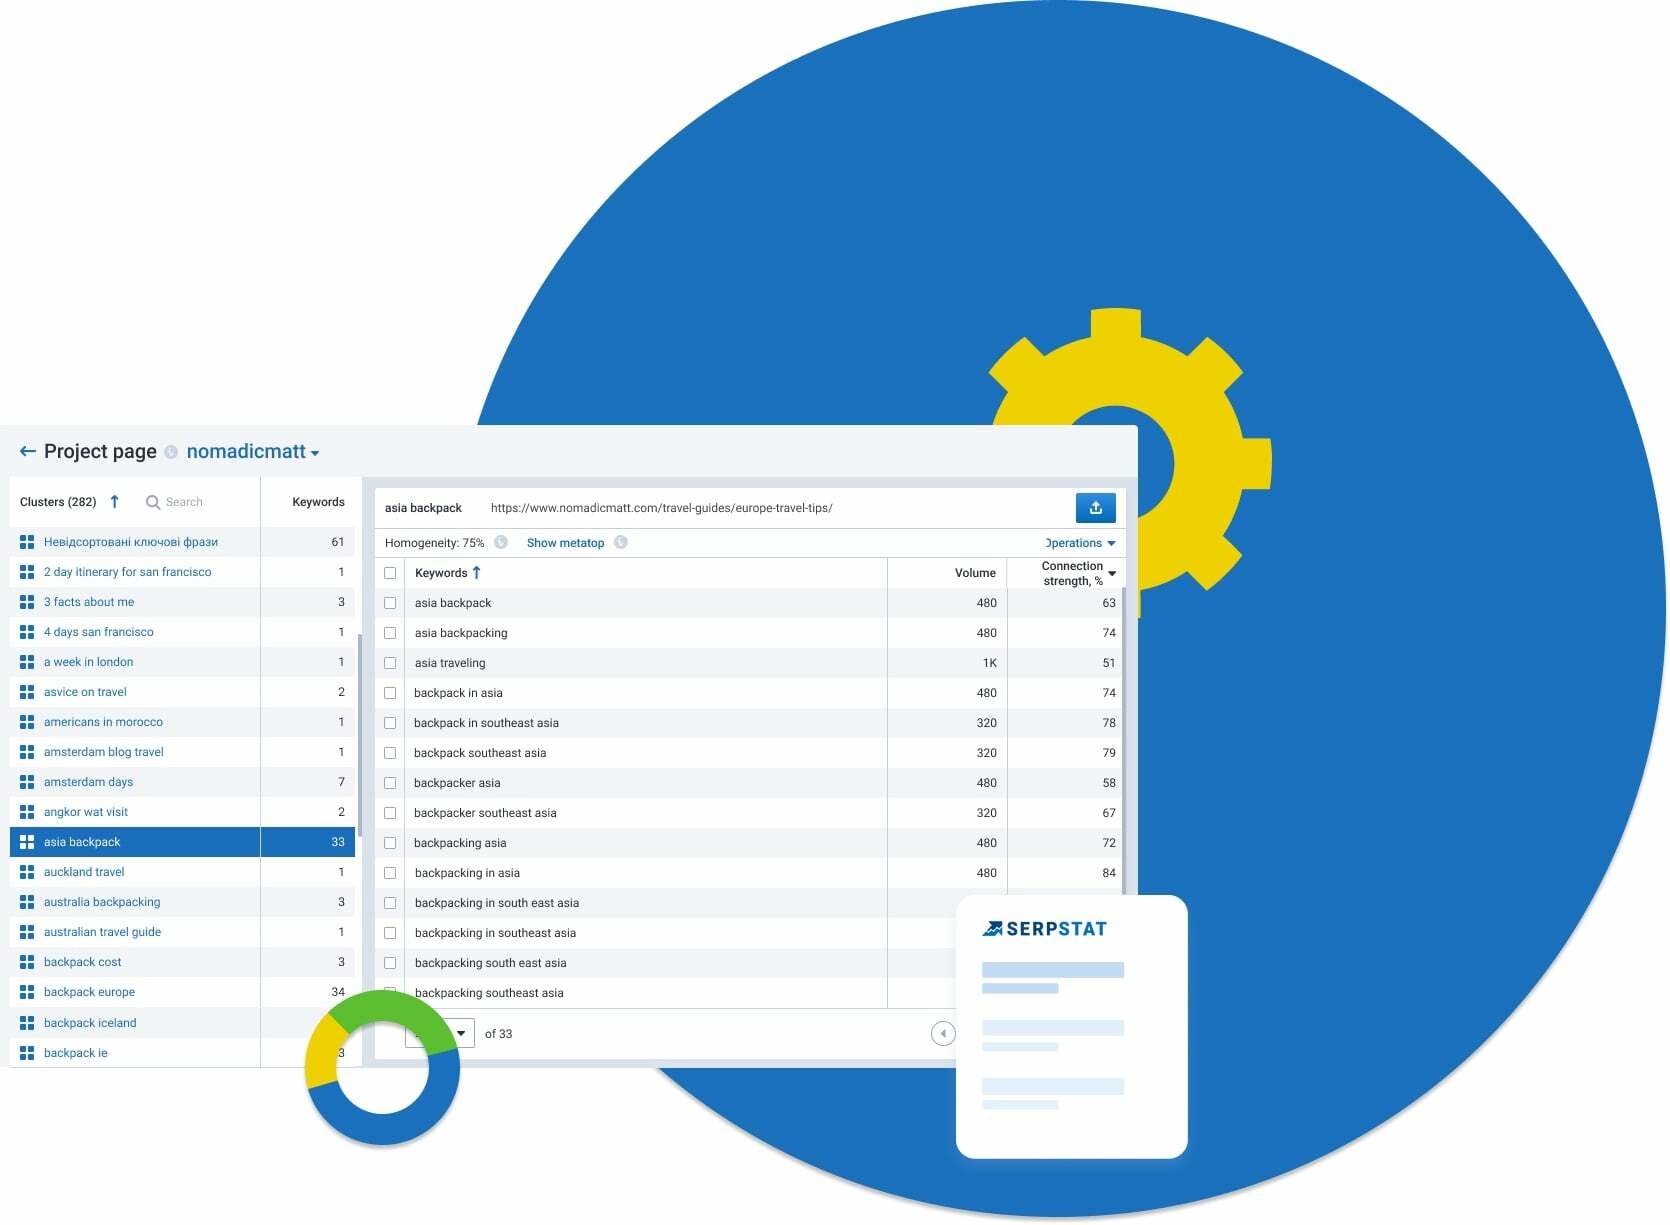This screenshot has height=1225, width=1670.
Task: Click the info icon after Project page
Action: [x=171, y=452]
